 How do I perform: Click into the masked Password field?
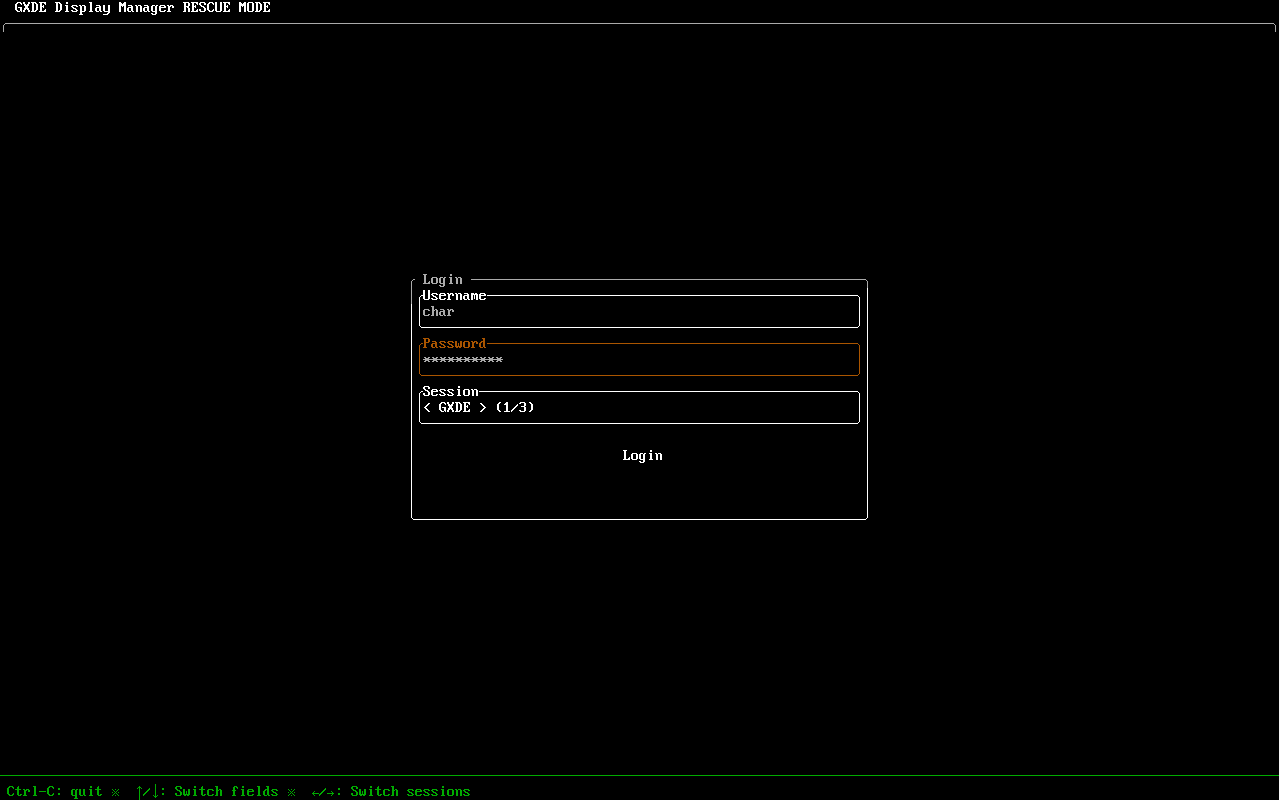tap(639, 359)
